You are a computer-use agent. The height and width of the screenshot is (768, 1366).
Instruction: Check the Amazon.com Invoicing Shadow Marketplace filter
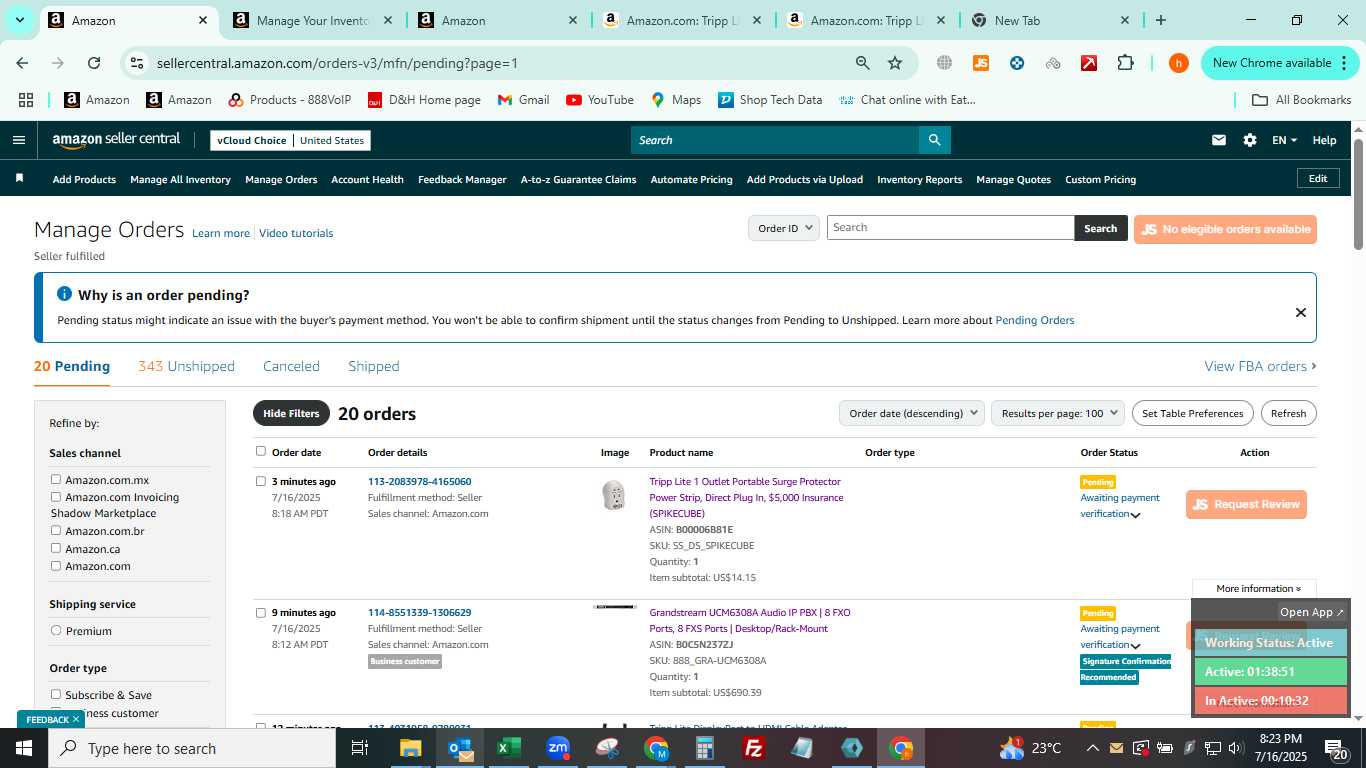[56, 497]
